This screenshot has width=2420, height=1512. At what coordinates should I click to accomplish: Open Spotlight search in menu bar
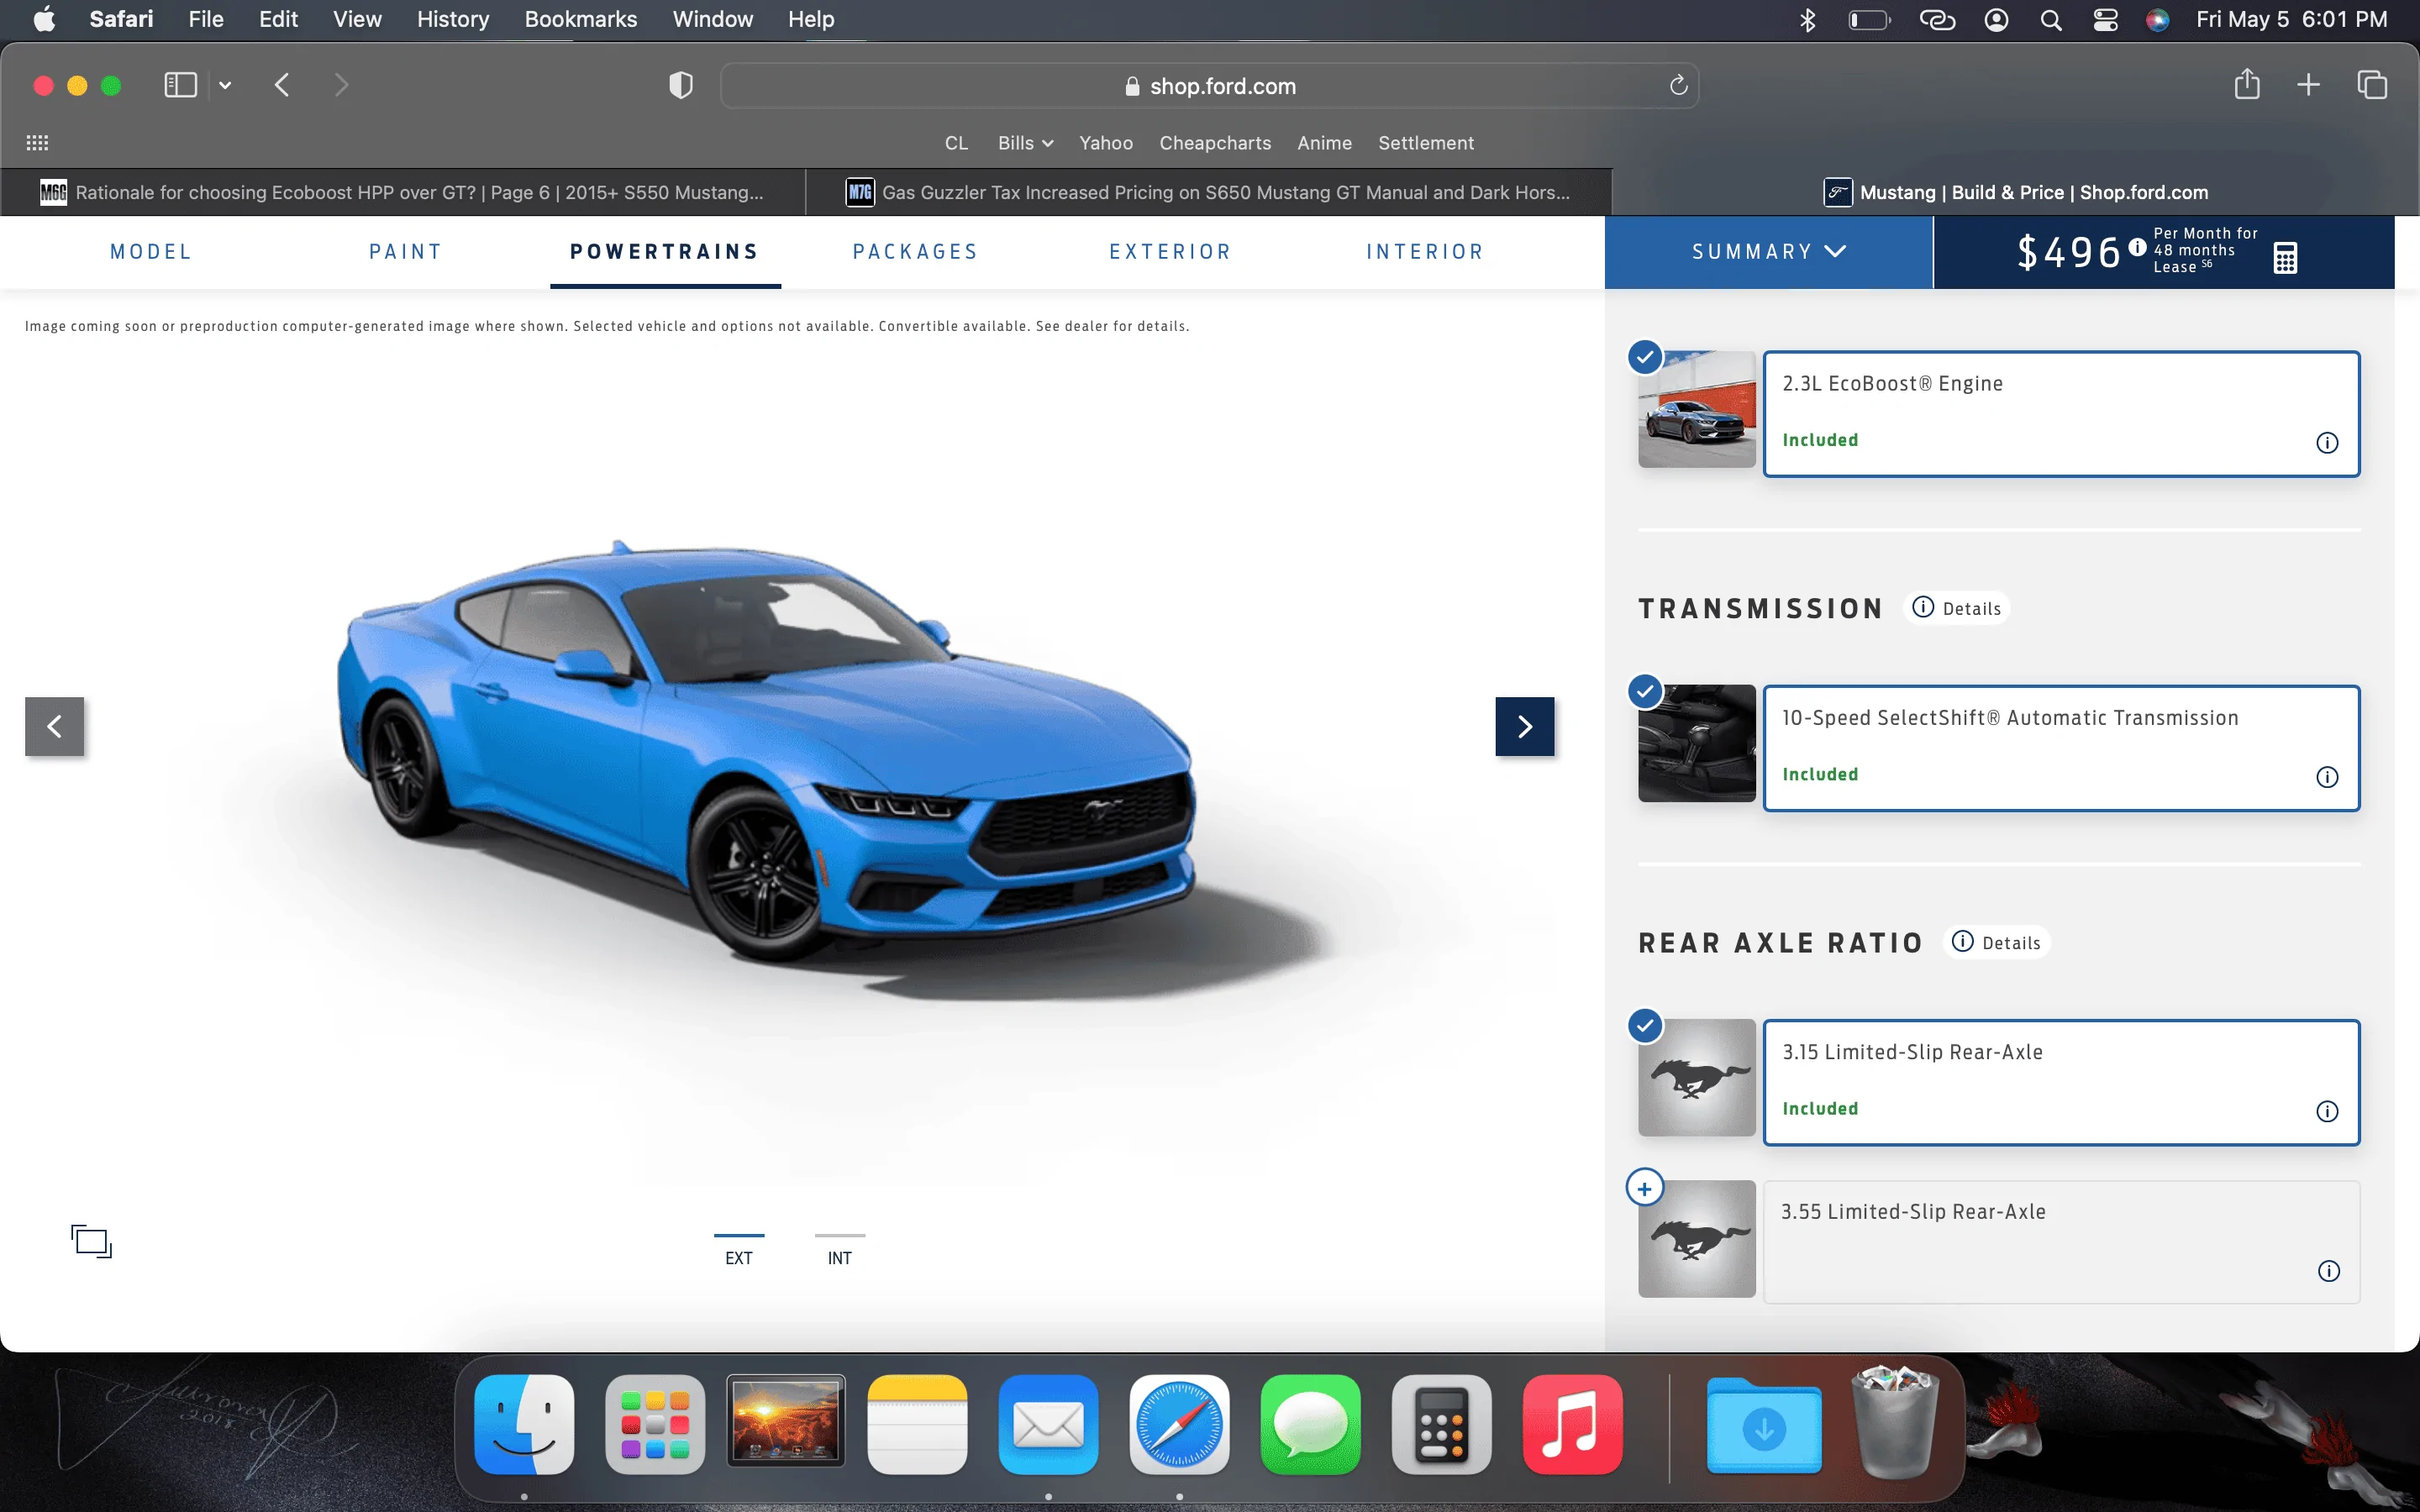click(2050, 20)
